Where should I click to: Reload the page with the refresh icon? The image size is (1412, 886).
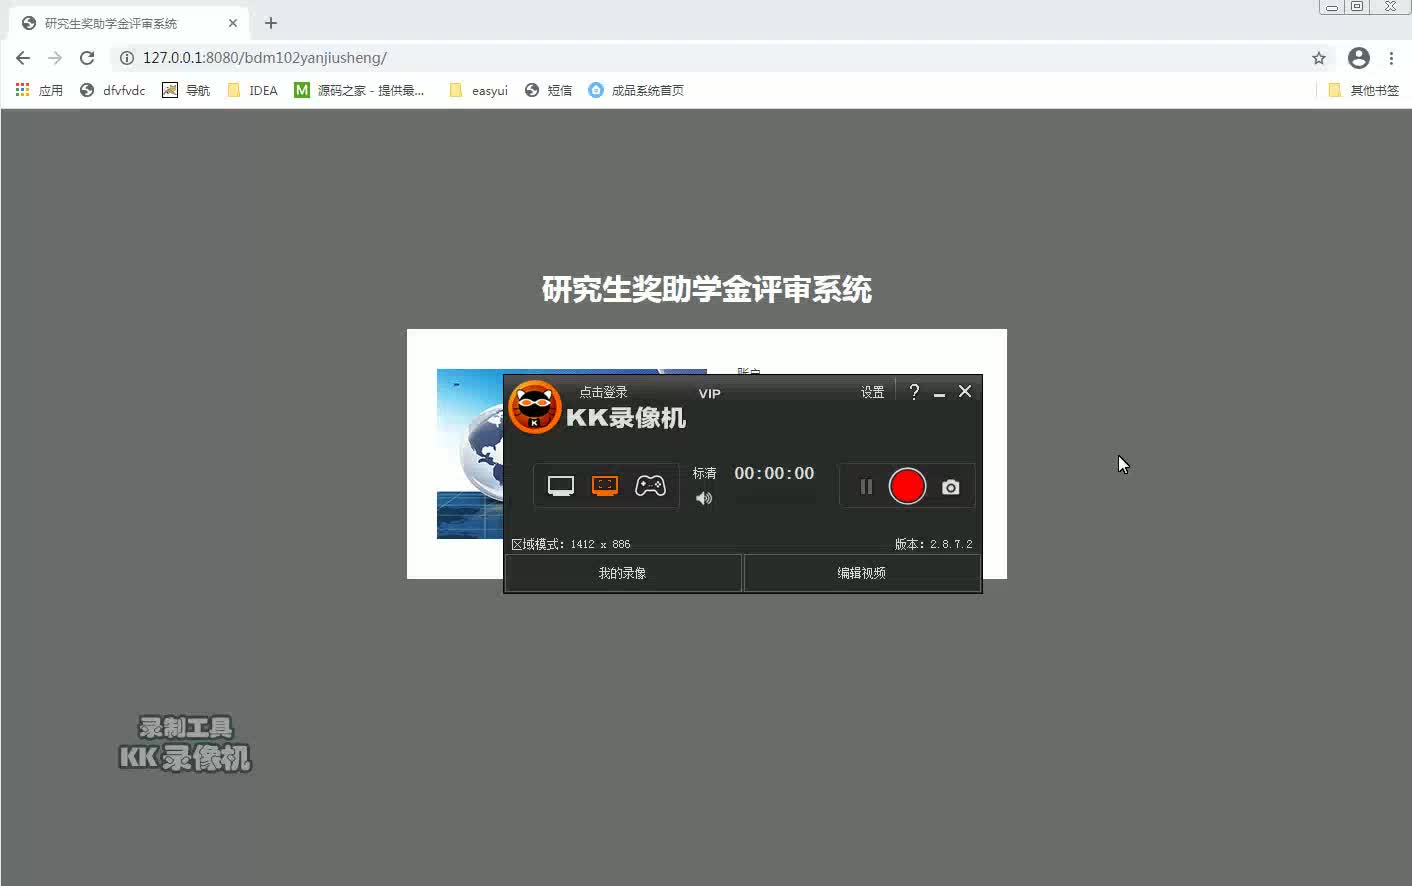[x=87, y=58]
